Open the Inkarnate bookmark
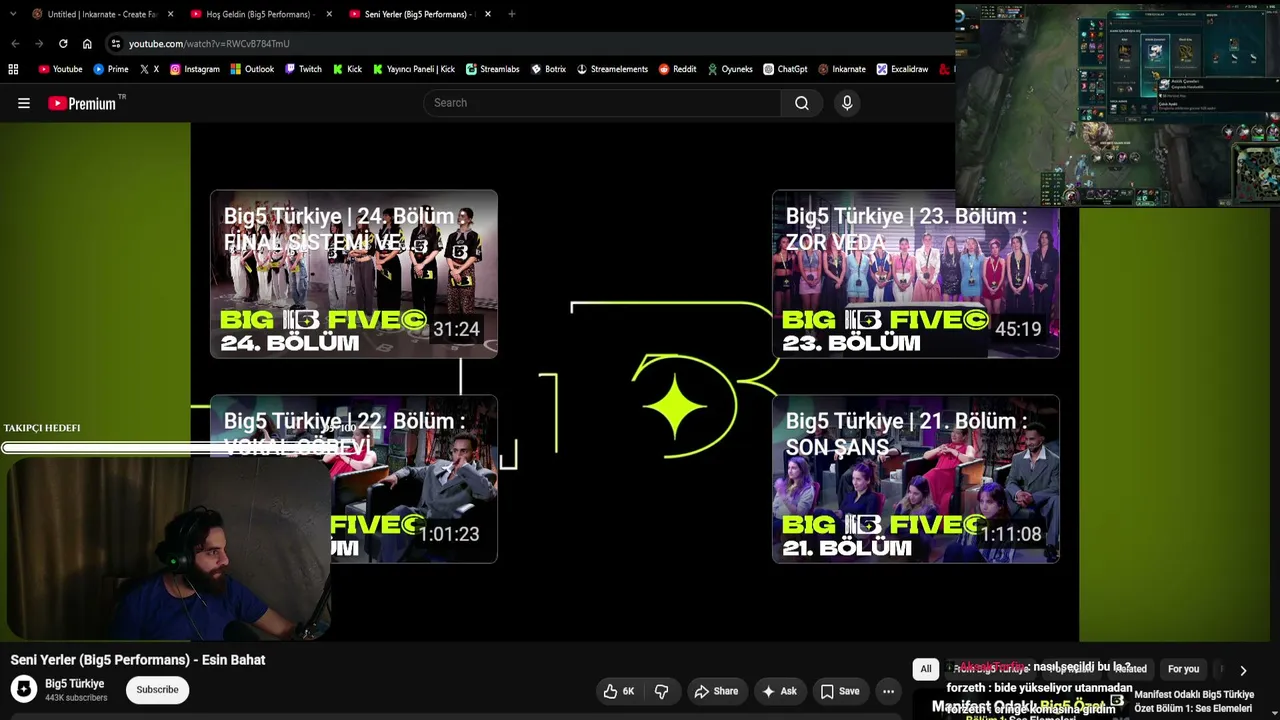The image size is (1280, 720). point(842,69)
